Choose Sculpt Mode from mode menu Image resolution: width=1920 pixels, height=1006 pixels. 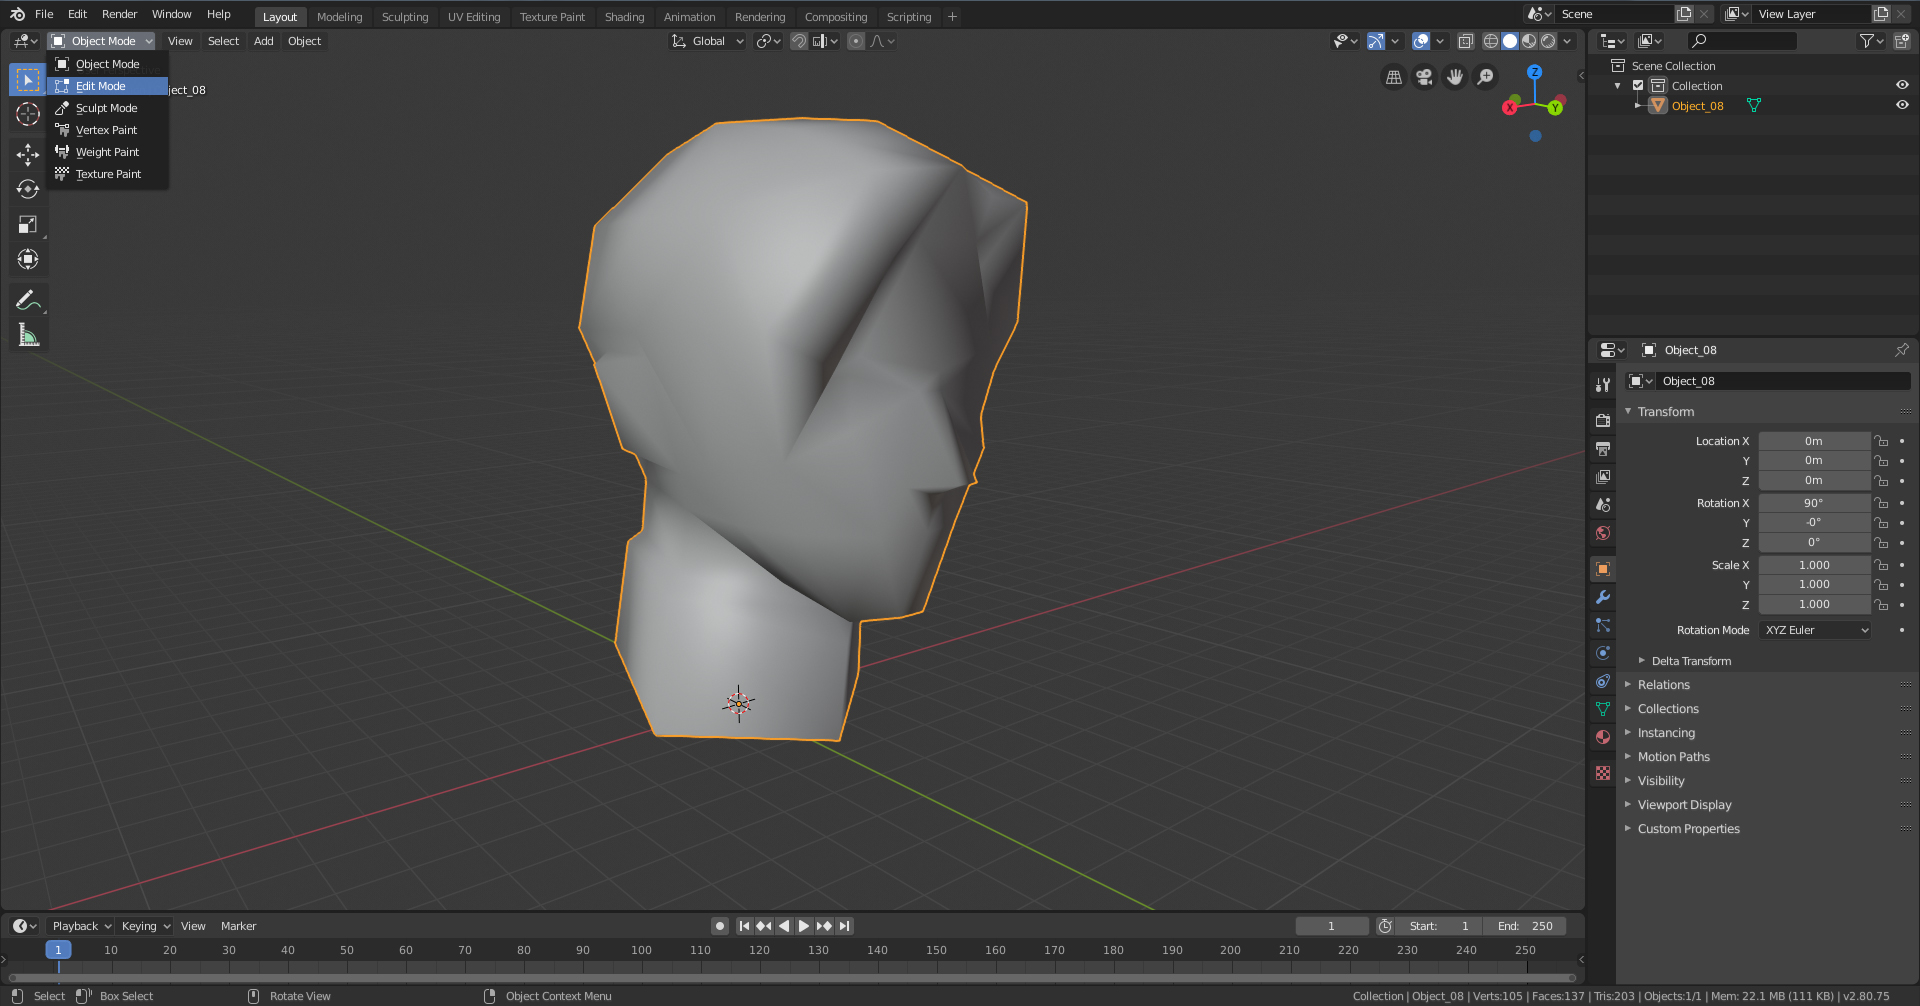pyautogui.click(x=107, y=108)
